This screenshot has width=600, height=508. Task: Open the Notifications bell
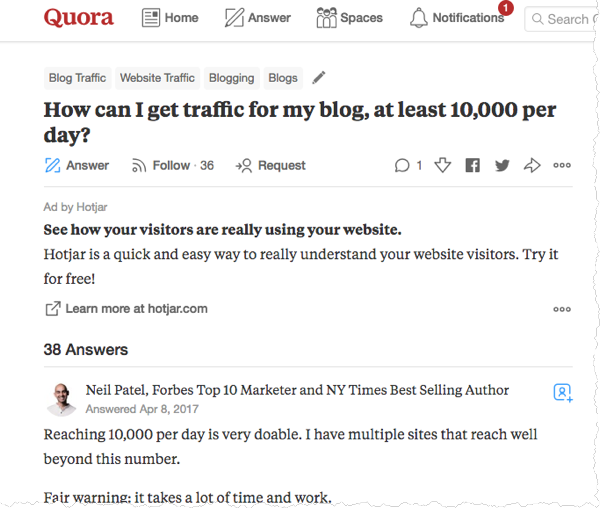coord(457,18)
